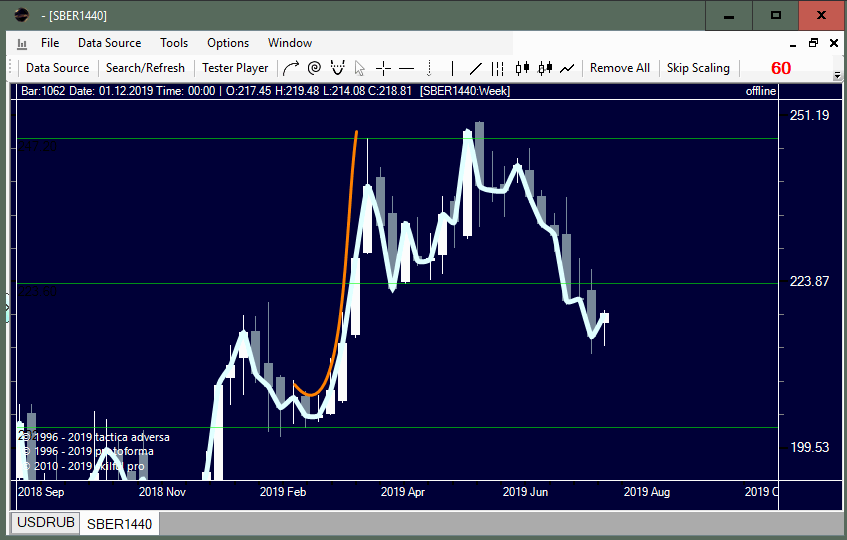The image size is (847, 540).
Task: Open the Tools menu
Action: pyautogui.click(x=174, y=43)
